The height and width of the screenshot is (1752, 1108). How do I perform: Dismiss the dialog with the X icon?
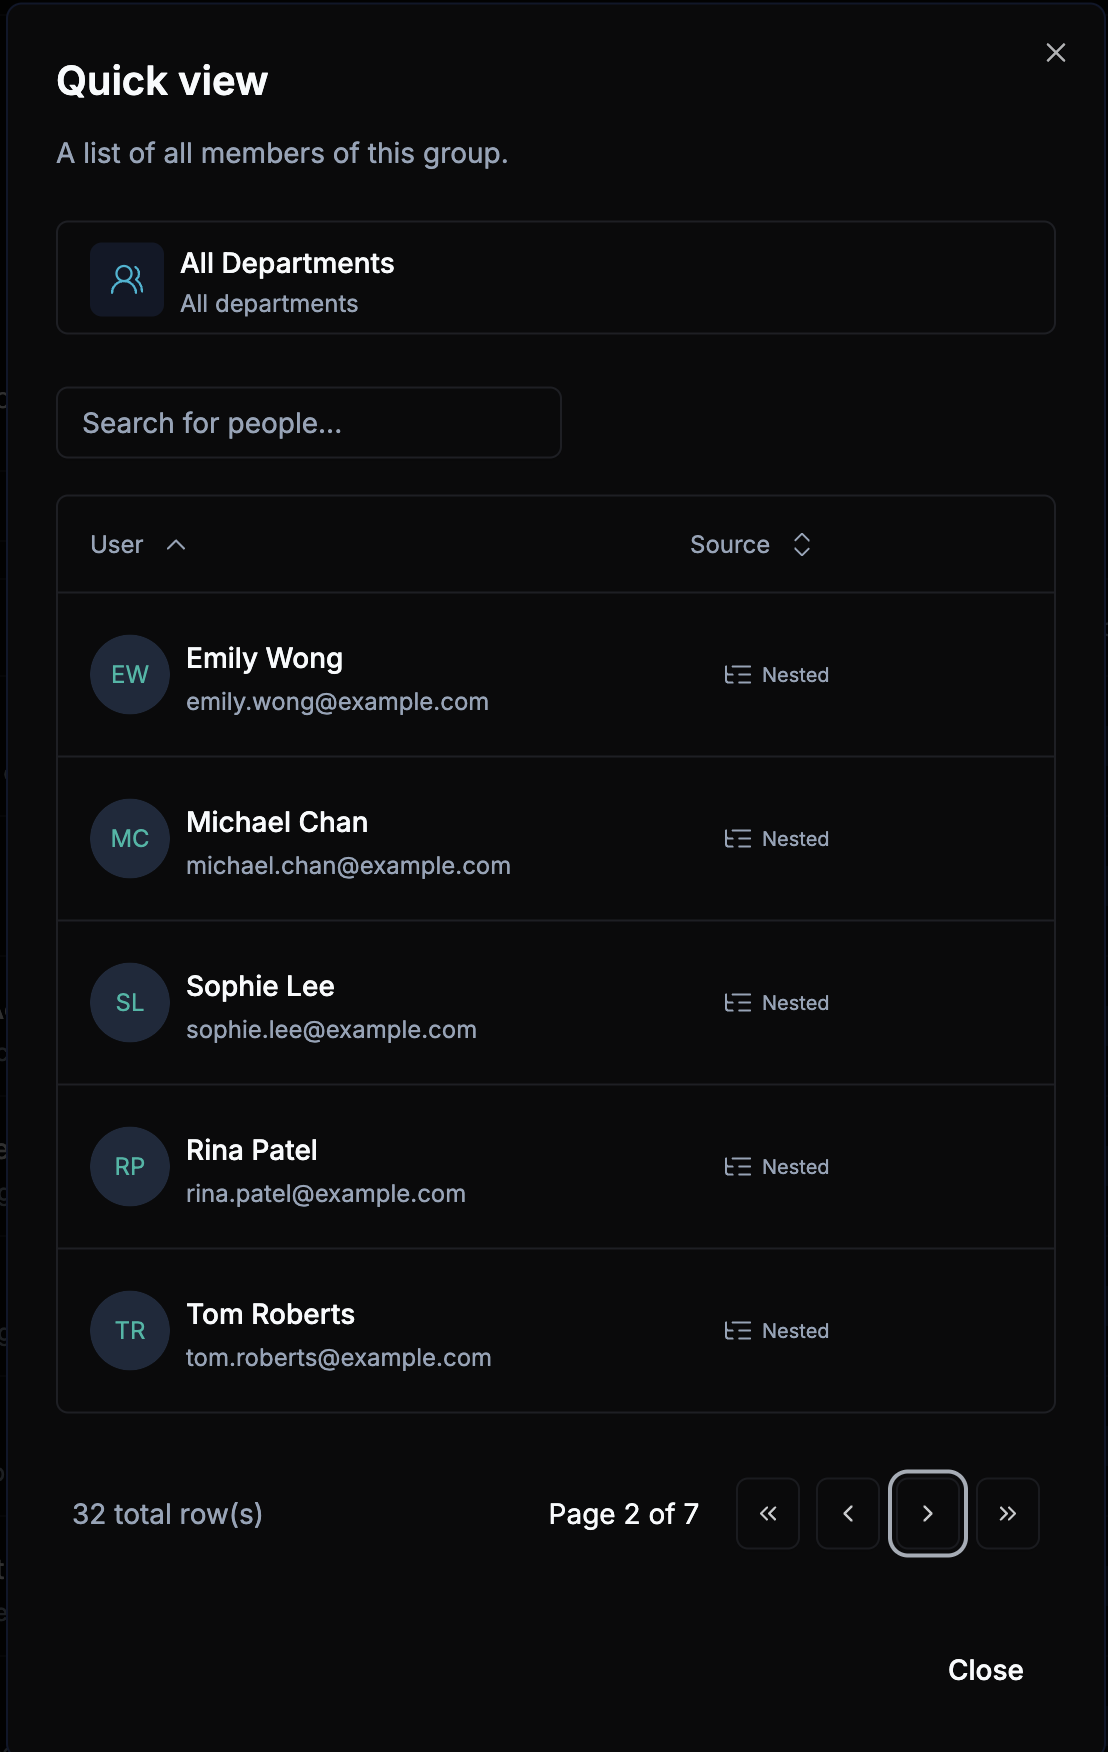[1055, 53]
